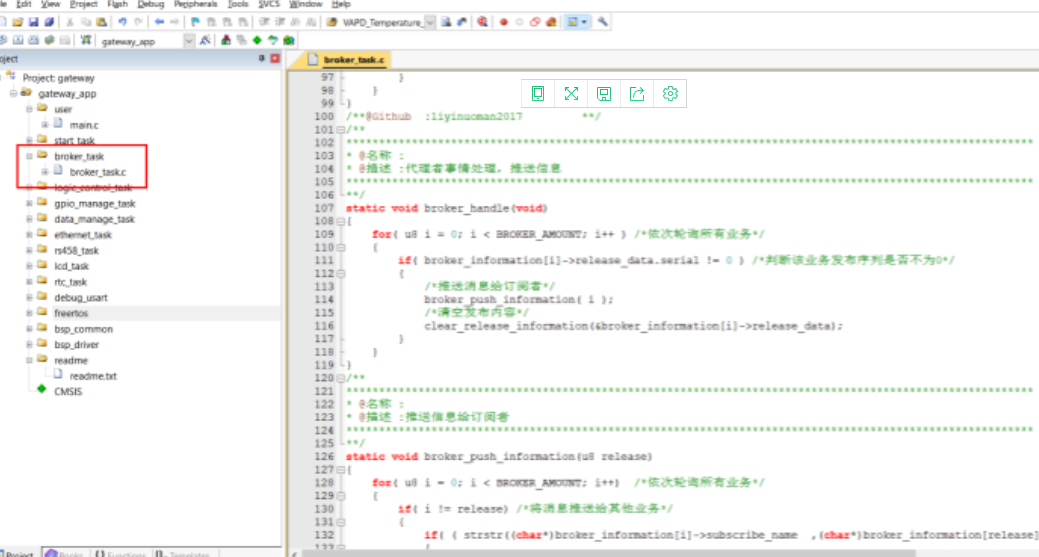The image size is (1039, 557).
Task: Open the SVCS menu
Action: [269, 4]
